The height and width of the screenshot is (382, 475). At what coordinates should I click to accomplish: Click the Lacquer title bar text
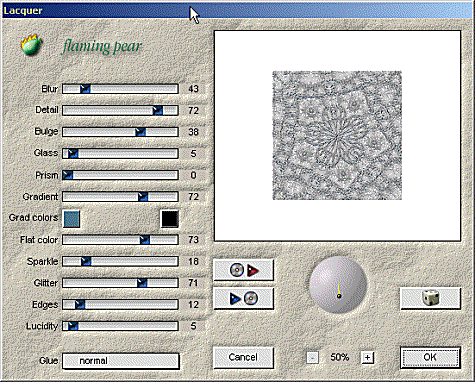[23, 11]
